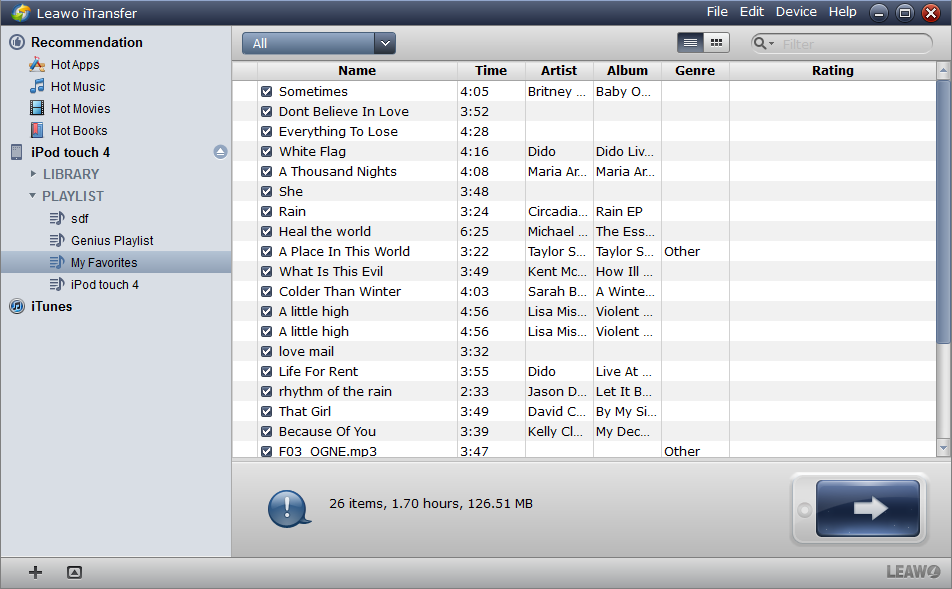Open Hot Apps recommendation
This screenshot has height=589, width=952.
click(64, 64)
